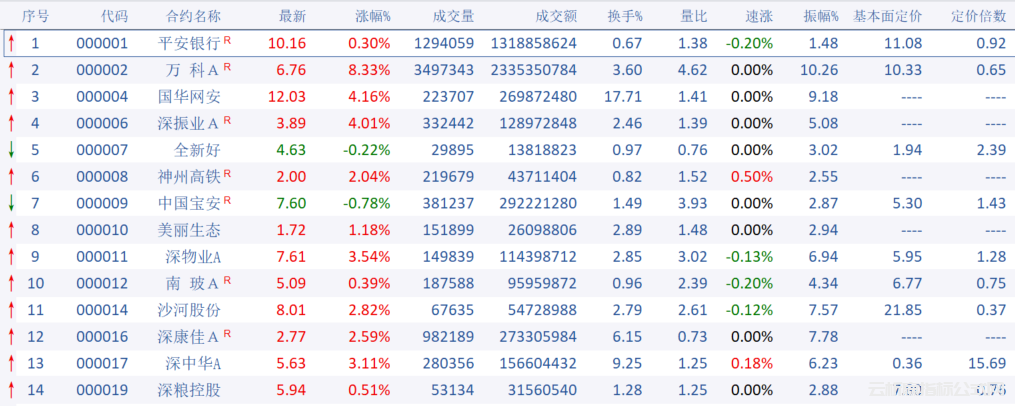Click the R marker beside 深振业A

[x=227, y=120]
